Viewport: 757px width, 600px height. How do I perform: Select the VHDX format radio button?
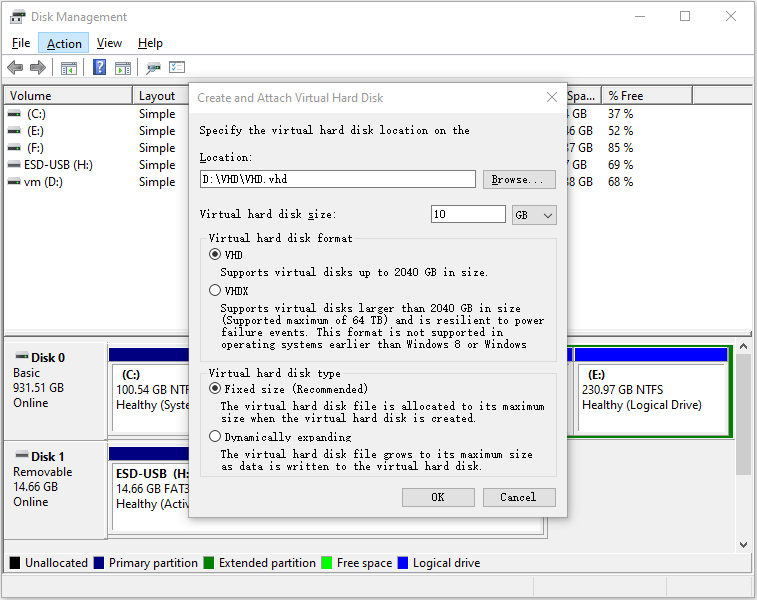pos(215,290)
